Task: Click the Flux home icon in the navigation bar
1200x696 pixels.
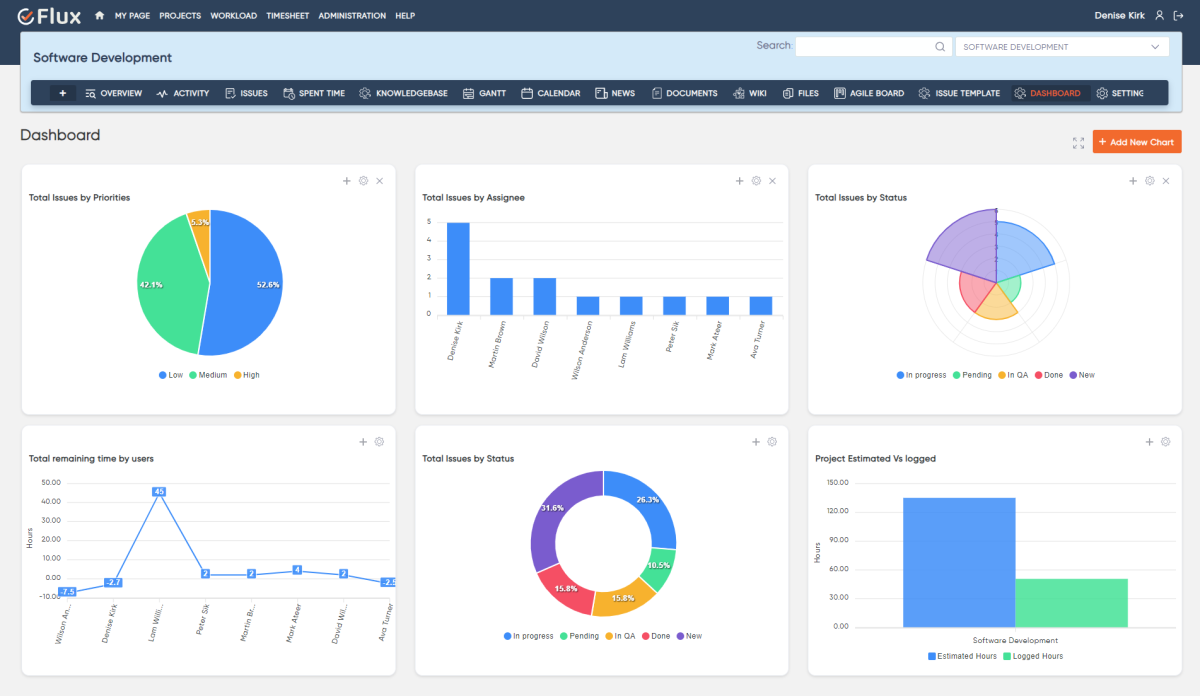Action: (98, 15)
